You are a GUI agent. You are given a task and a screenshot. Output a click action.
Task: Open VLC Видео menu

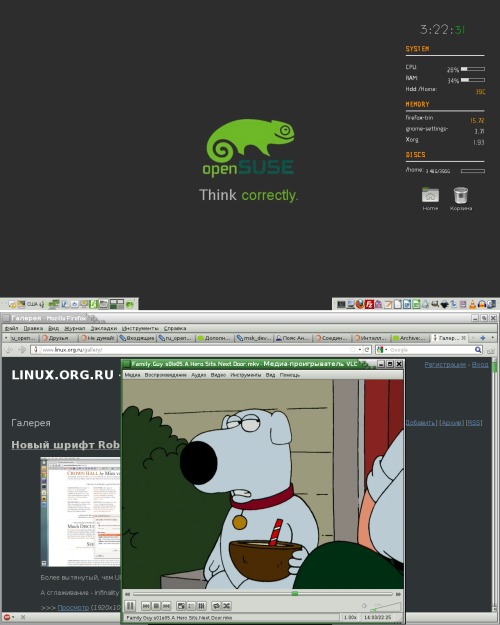(x=218, y=375)
